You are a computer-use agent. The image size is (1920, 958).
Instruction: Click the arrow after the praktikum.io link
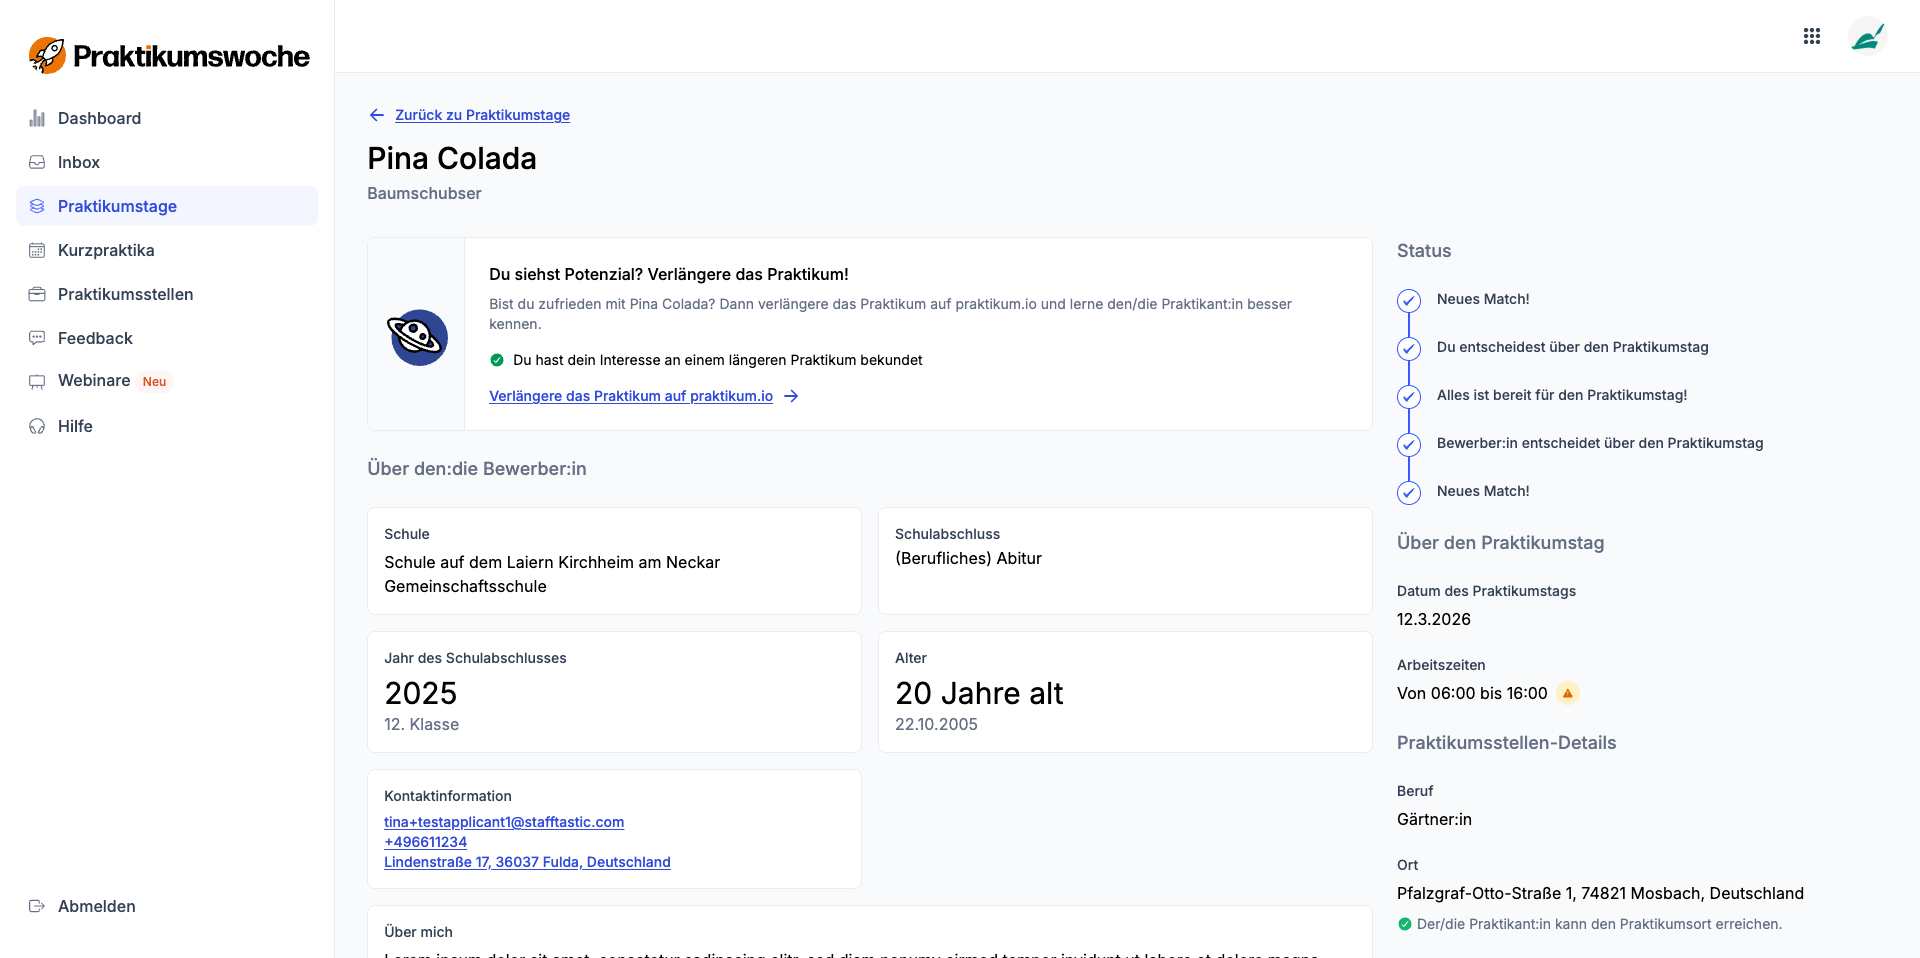[x=791, y=396]
